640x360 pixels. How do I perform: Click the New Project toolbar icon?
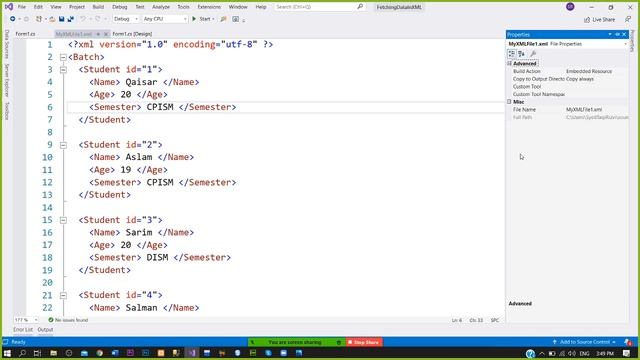pyautogui.click(x=39, y=19)
